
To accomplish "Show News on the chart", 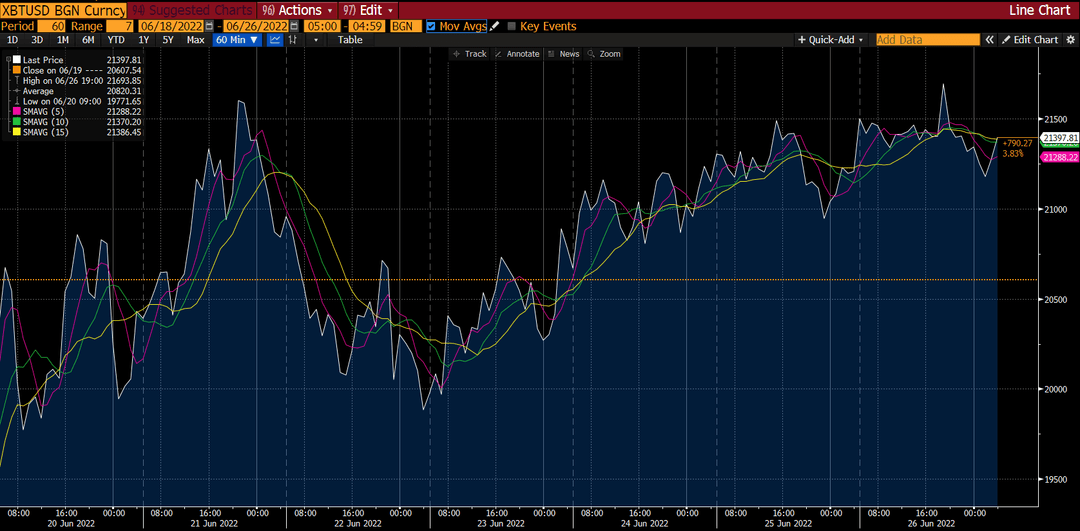I will click(x=564, y=54).
